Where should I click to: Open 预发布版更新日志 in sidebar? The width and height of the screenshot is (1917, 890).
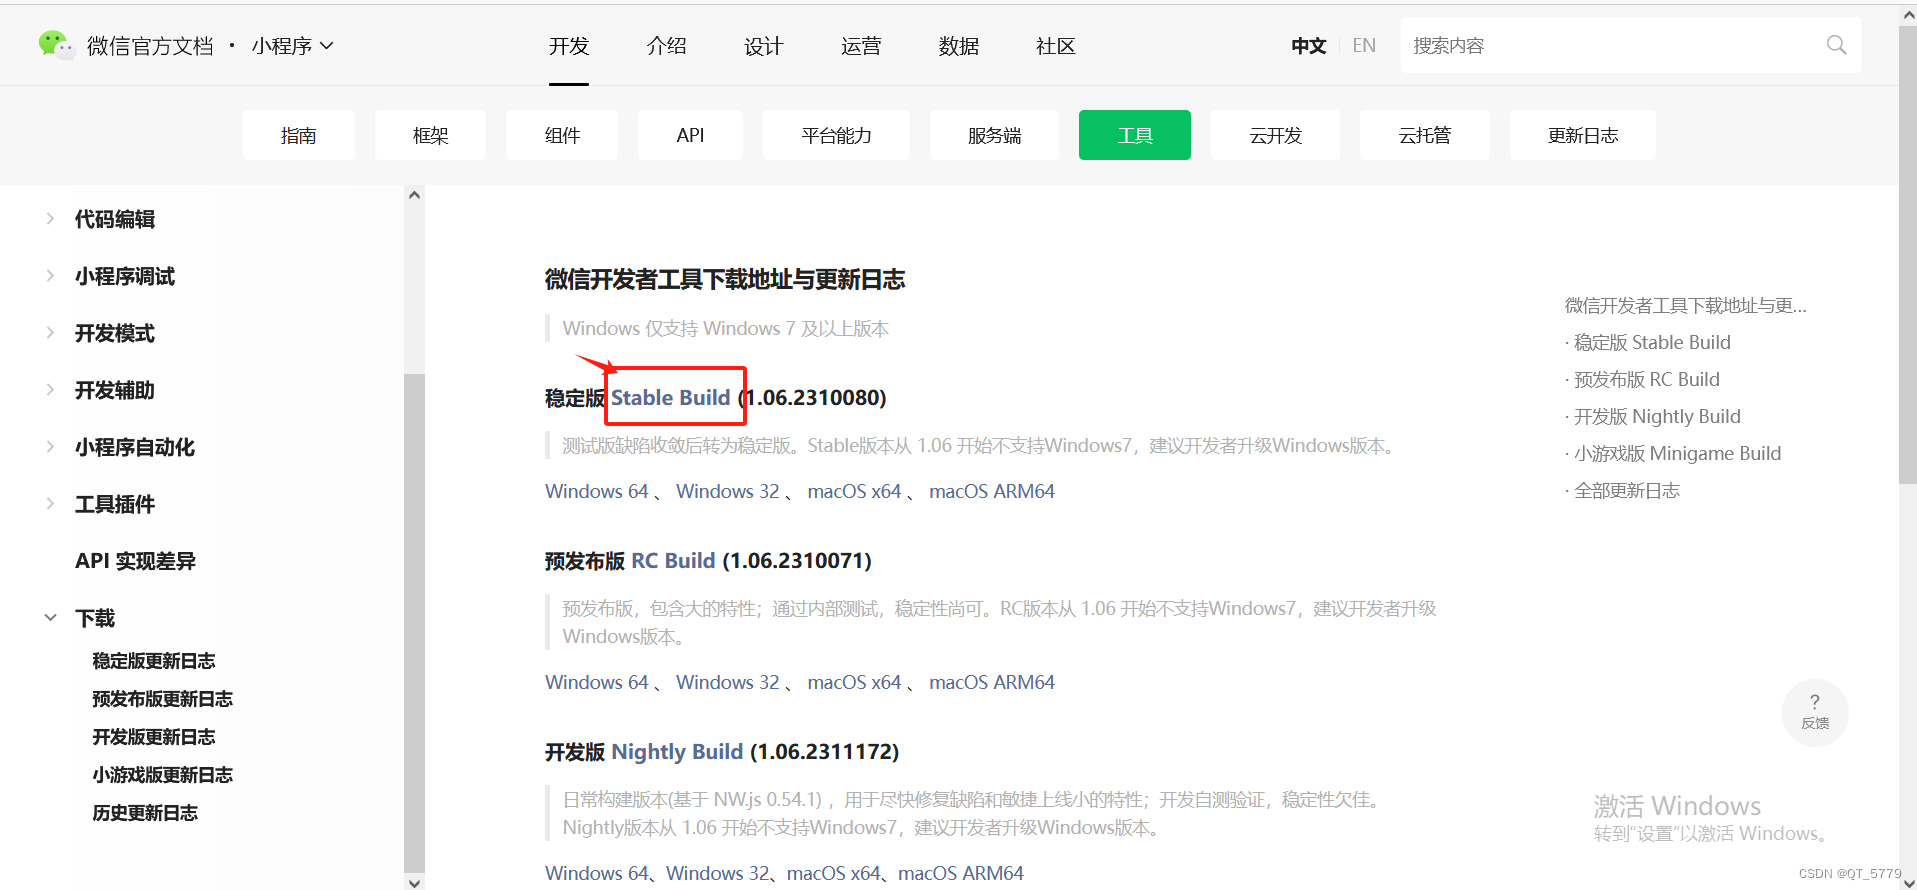tap(162, 699)
